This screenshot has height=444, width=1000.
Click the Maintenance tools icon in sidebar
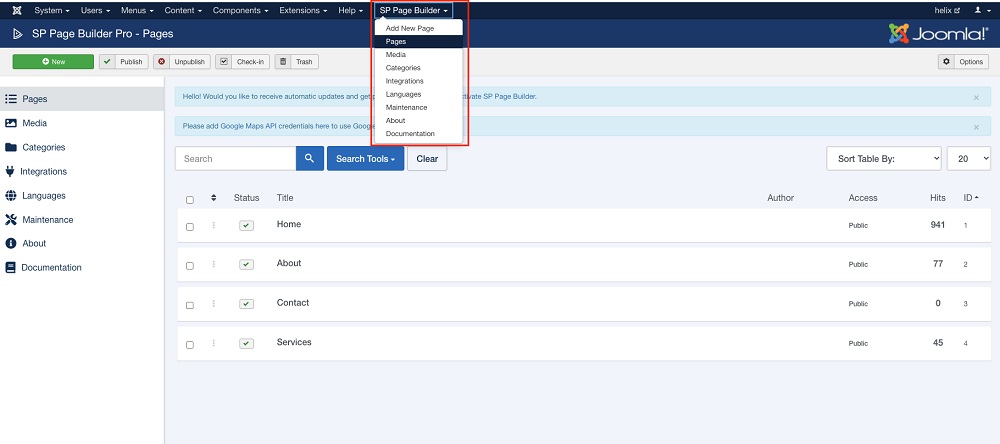click(11, 219)
